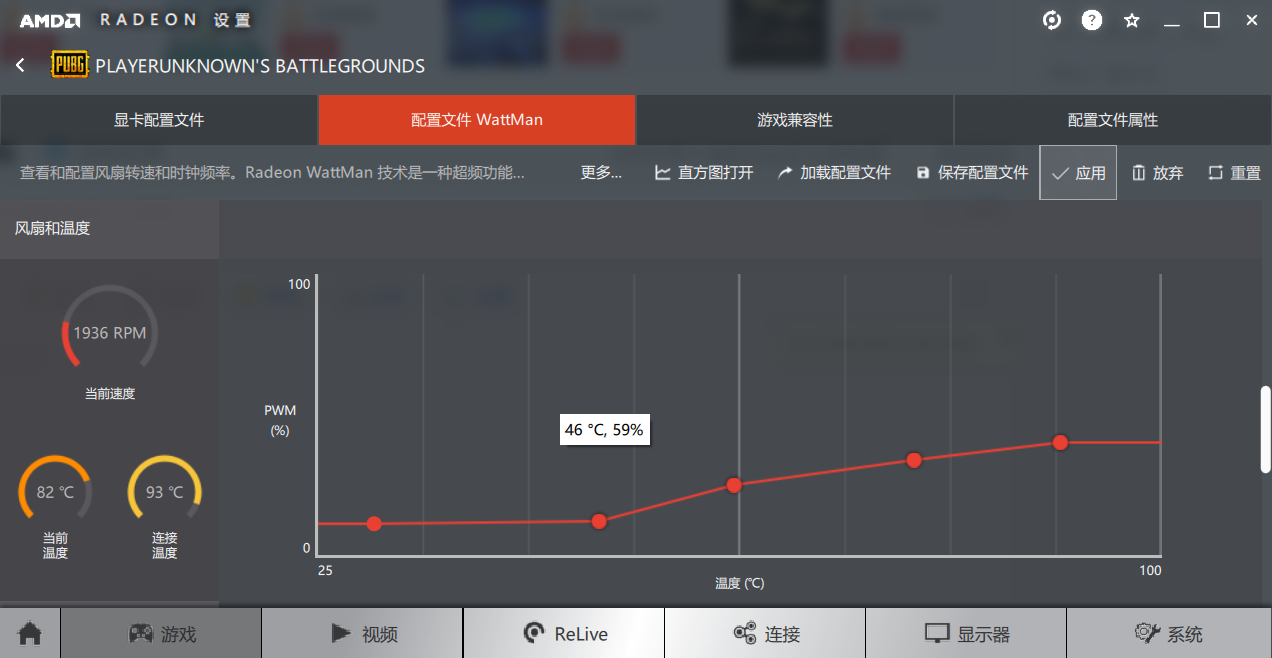Select the third fan curve point
This screenshot has height=658, width=1272.
pos(734,485)
